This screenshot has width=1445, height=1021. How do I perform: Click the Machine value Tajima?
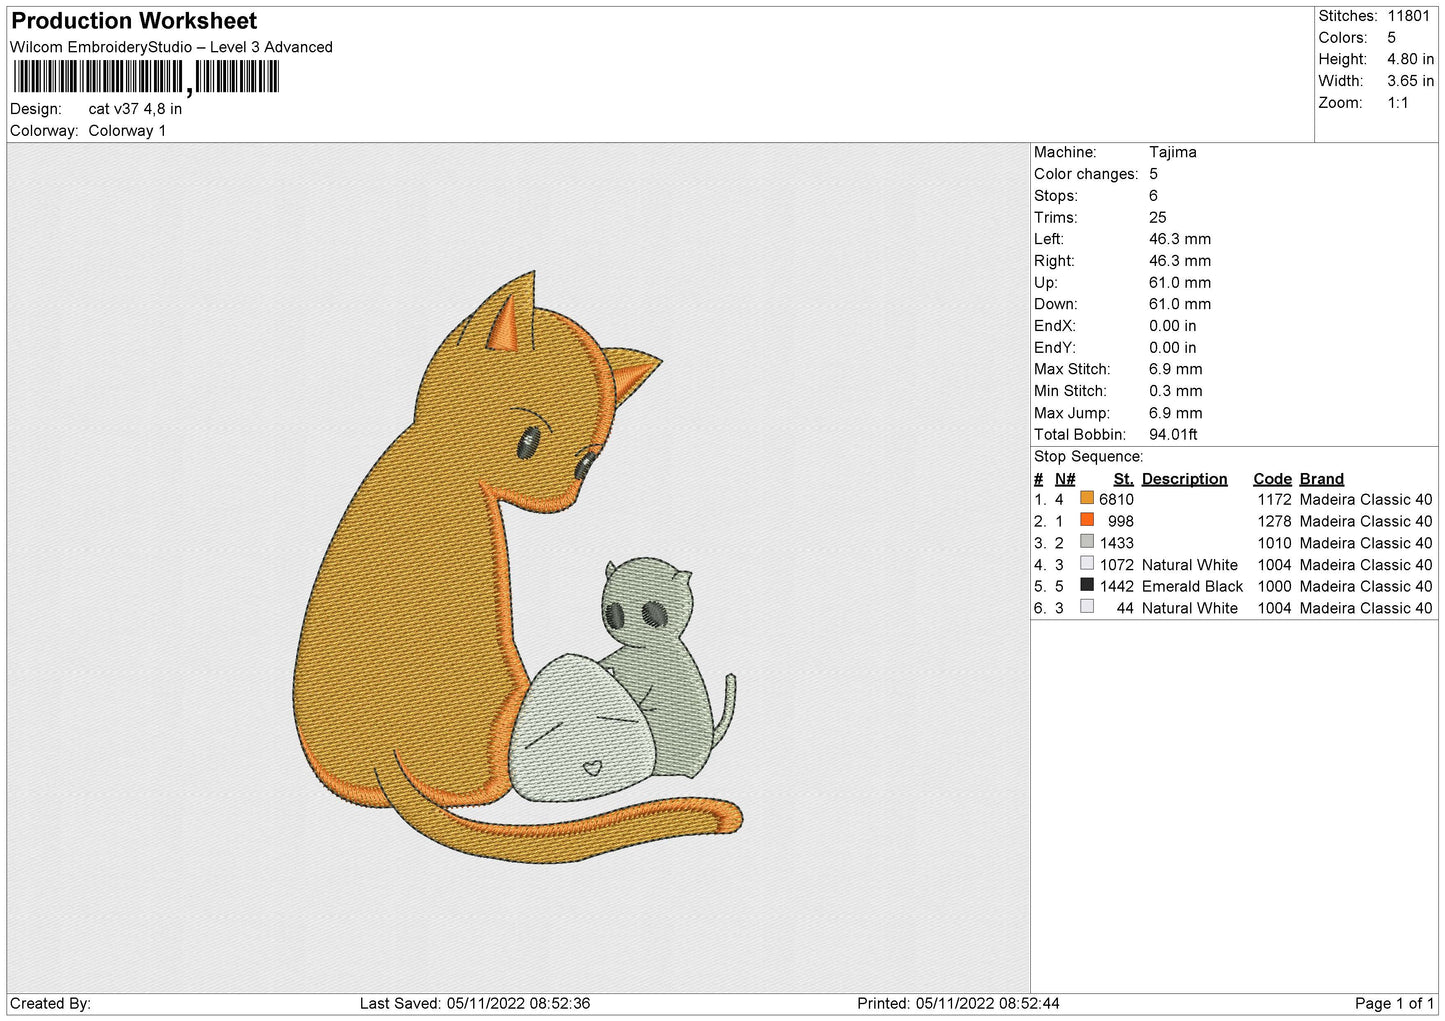pyautogui.click(x=1172, y=152)
